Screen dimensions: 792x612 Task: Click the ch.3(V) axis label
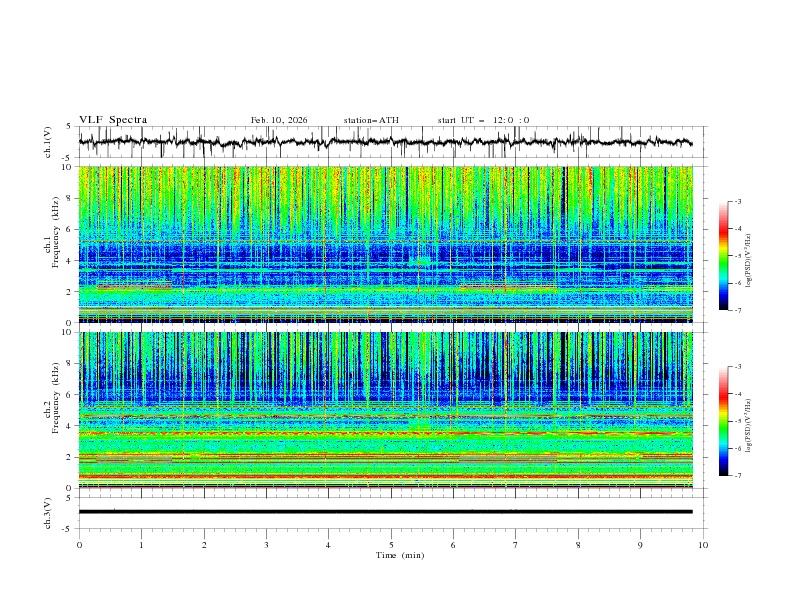[x=48, y=513]
